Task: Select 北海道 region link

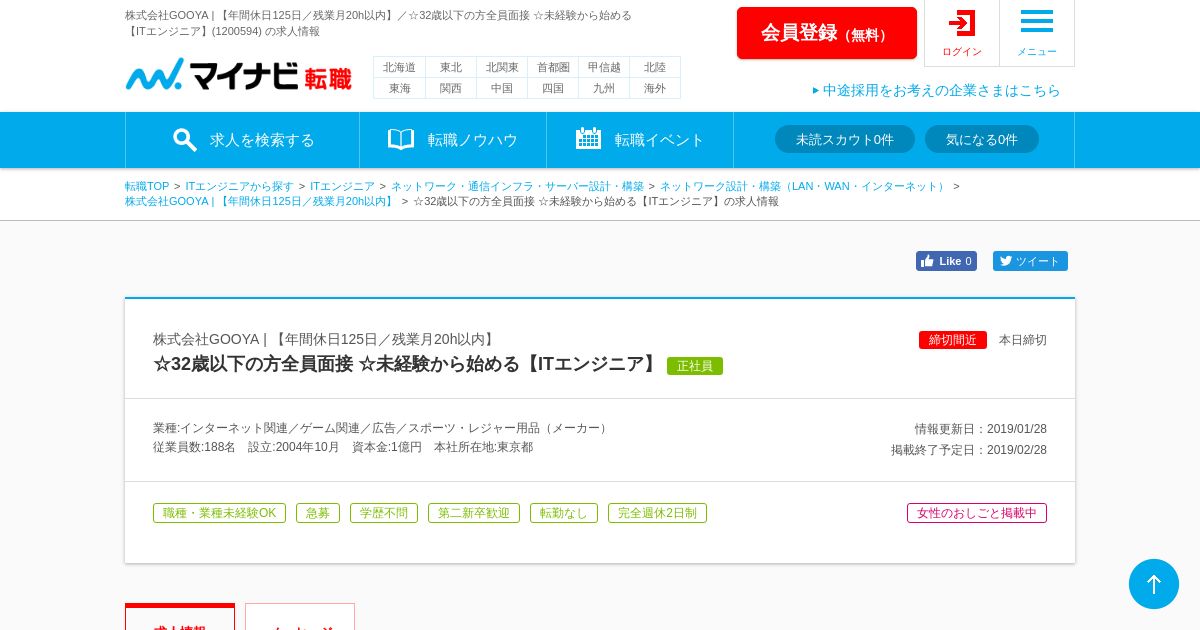Action: click(400, 67)
